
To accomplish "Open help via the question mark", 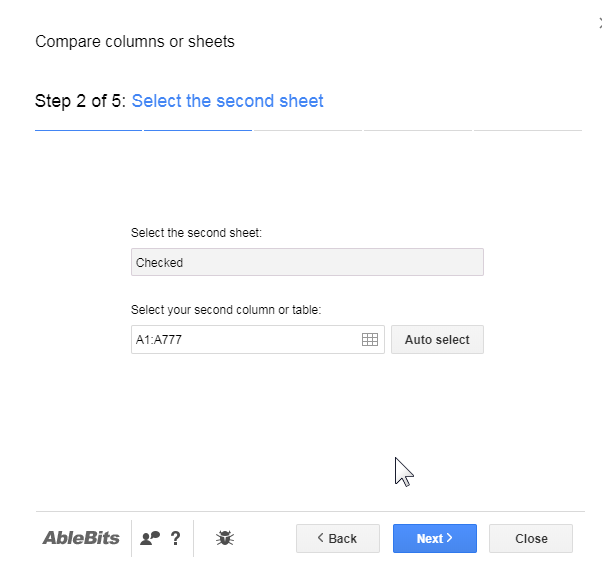I will (176, 538).
